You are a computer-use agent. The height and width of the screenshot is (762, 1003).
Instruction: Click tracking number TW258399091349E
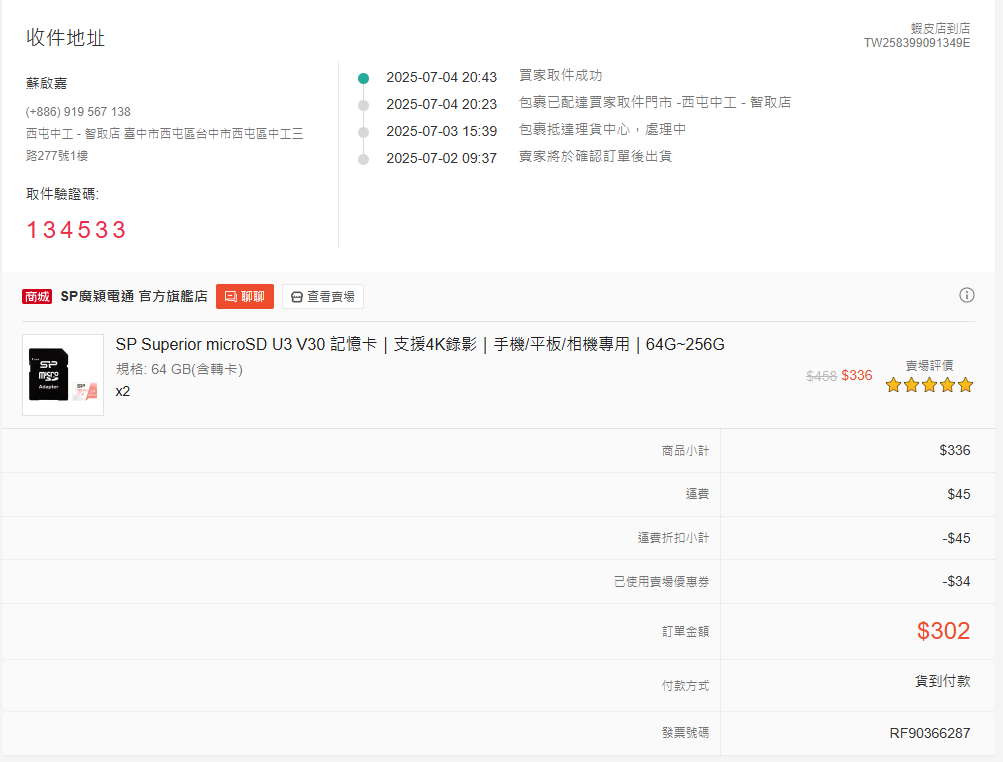[x=916, y=43]
